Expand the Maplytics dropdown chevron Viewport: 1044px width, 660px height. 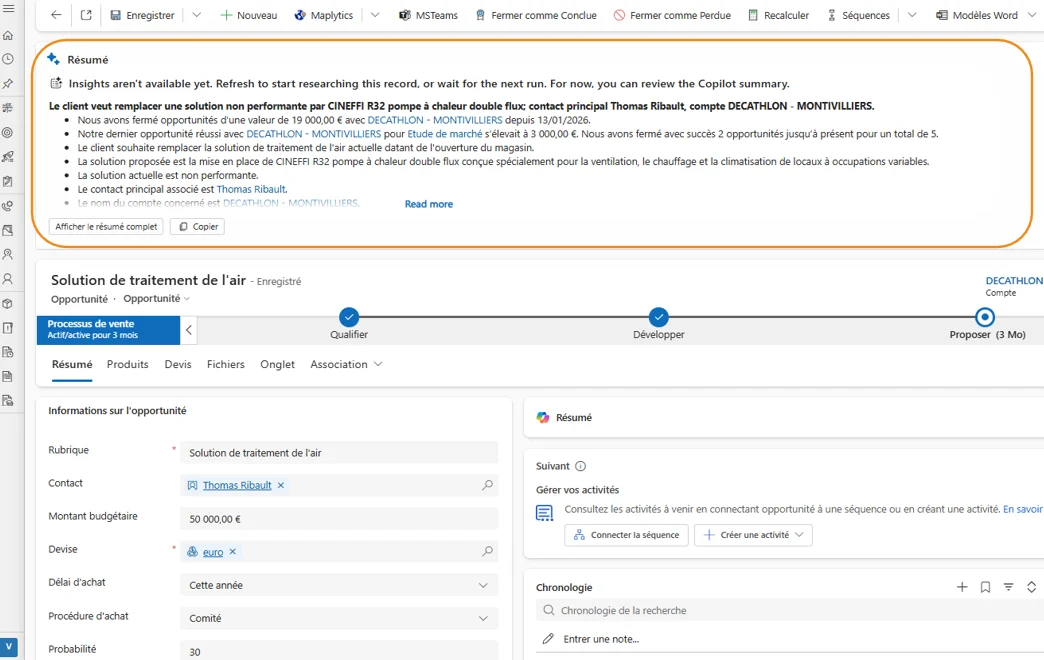[375, 15]
